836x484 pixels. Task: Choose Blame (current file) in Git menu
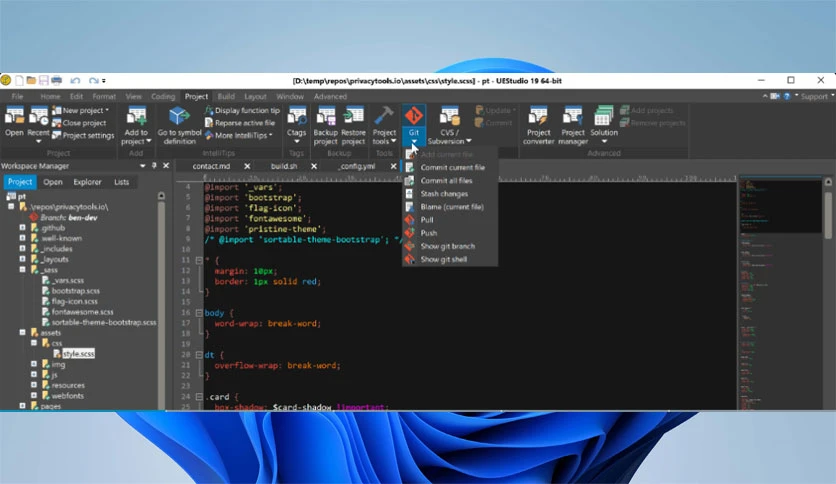[450, 207]
